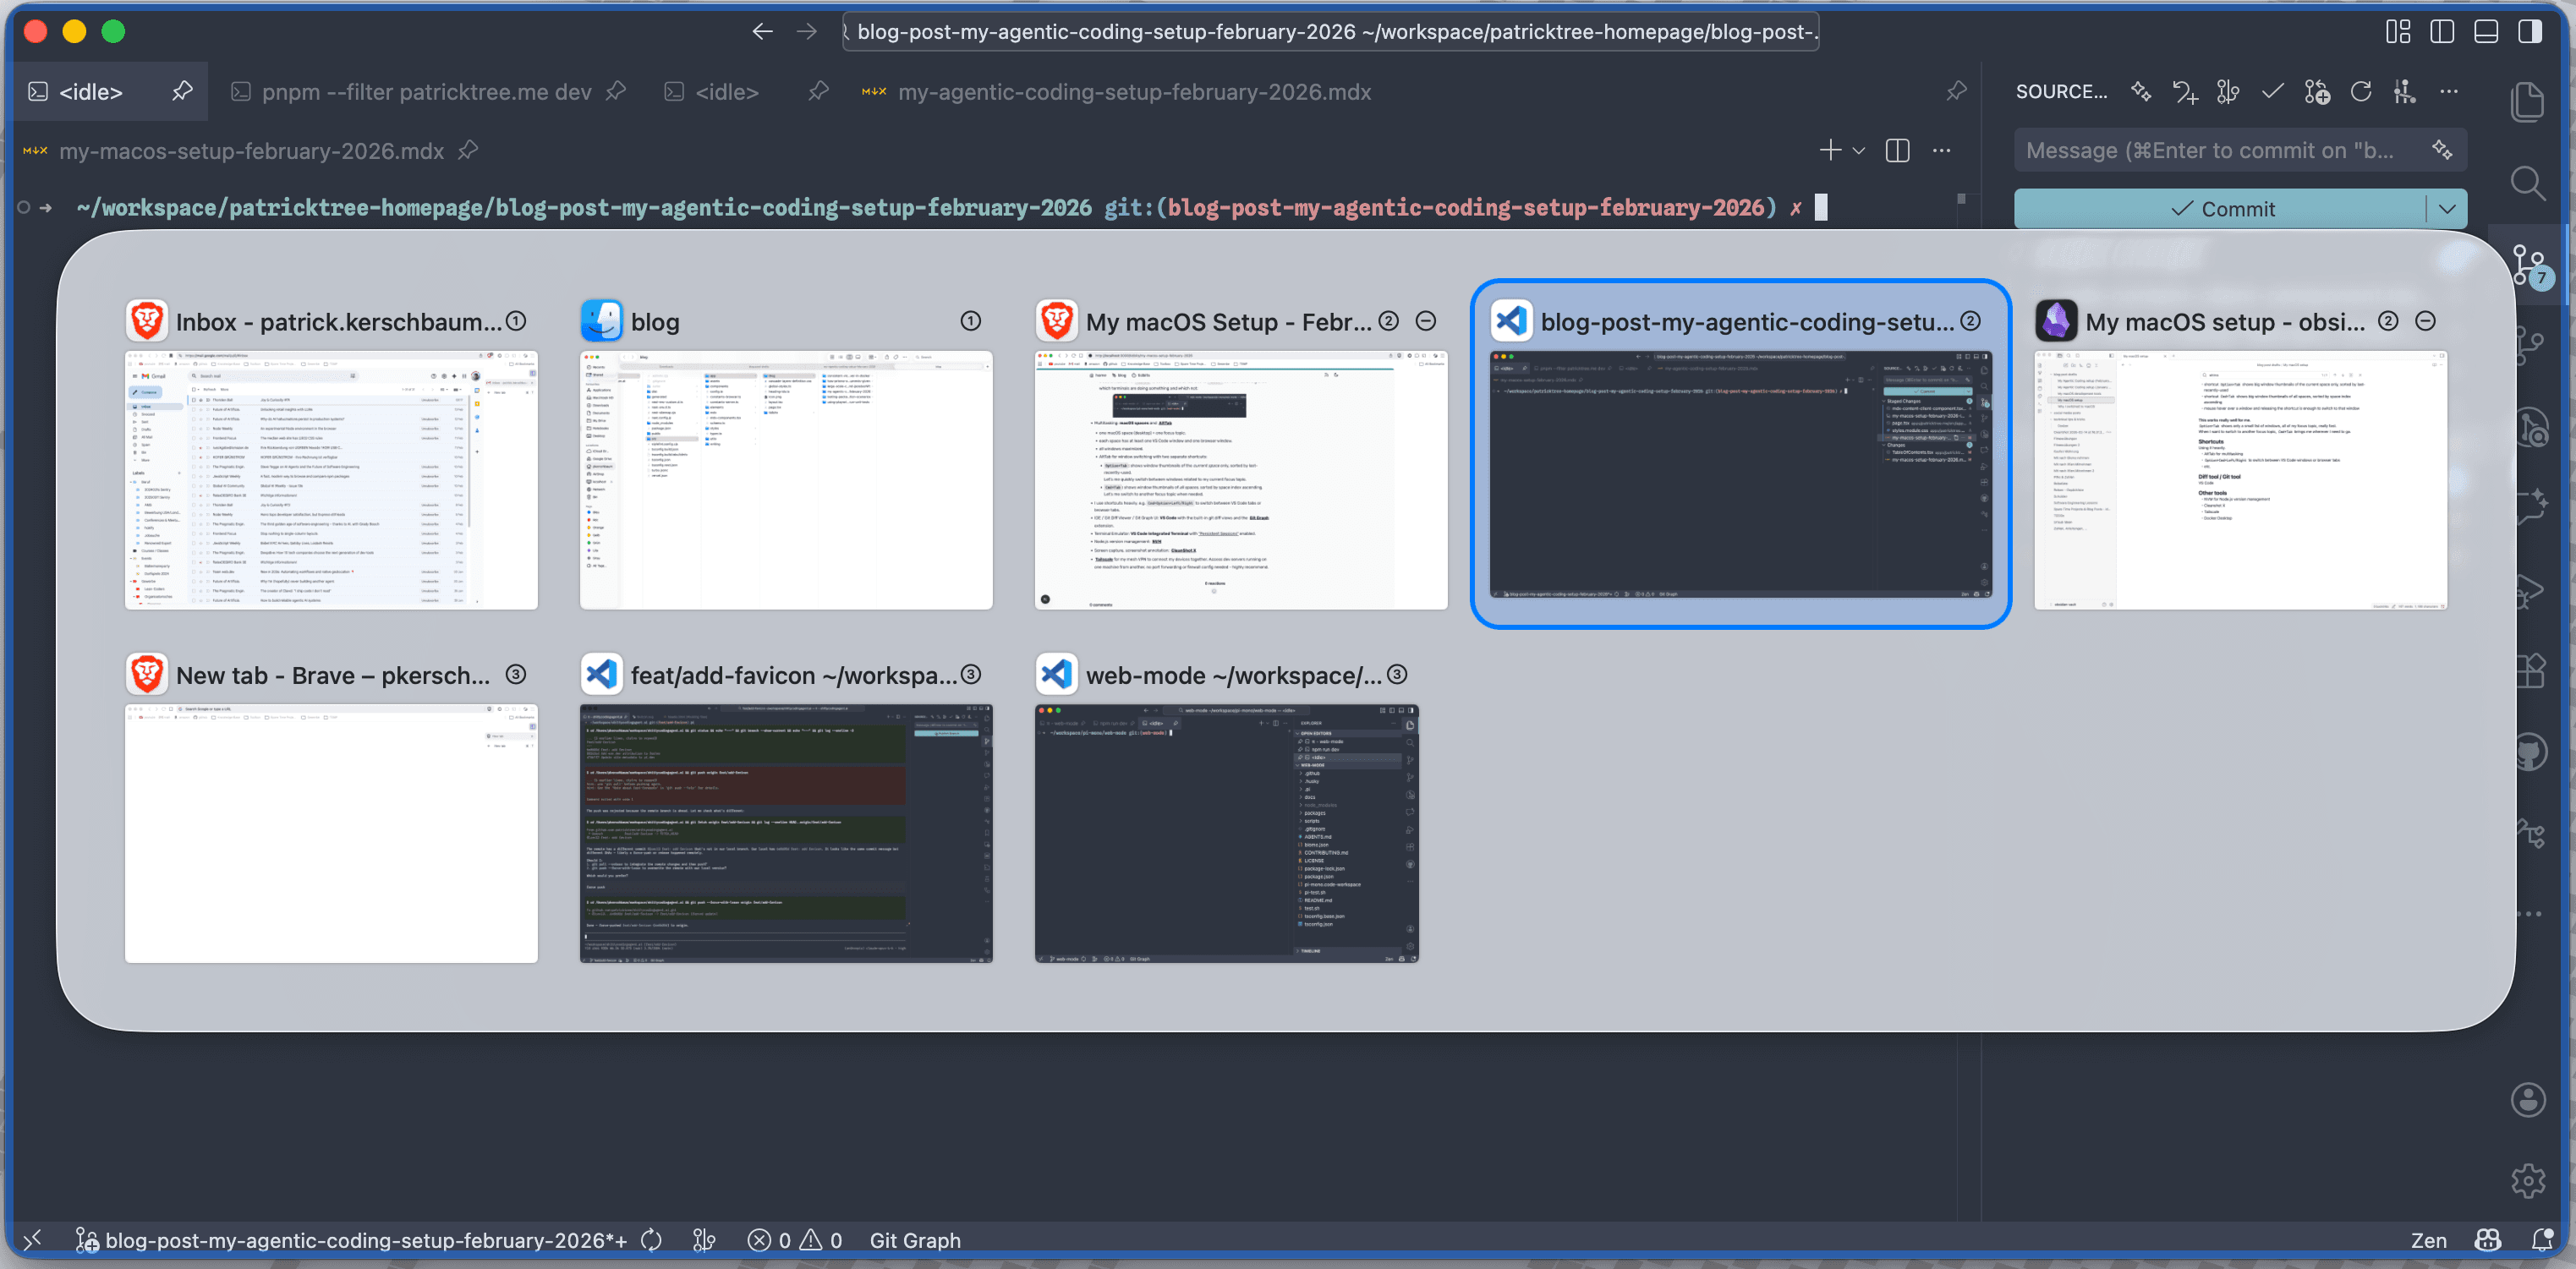2576x1269 pixels.
Task: Select the New tab Brave window thumbnail
Action: click(331, 833)
